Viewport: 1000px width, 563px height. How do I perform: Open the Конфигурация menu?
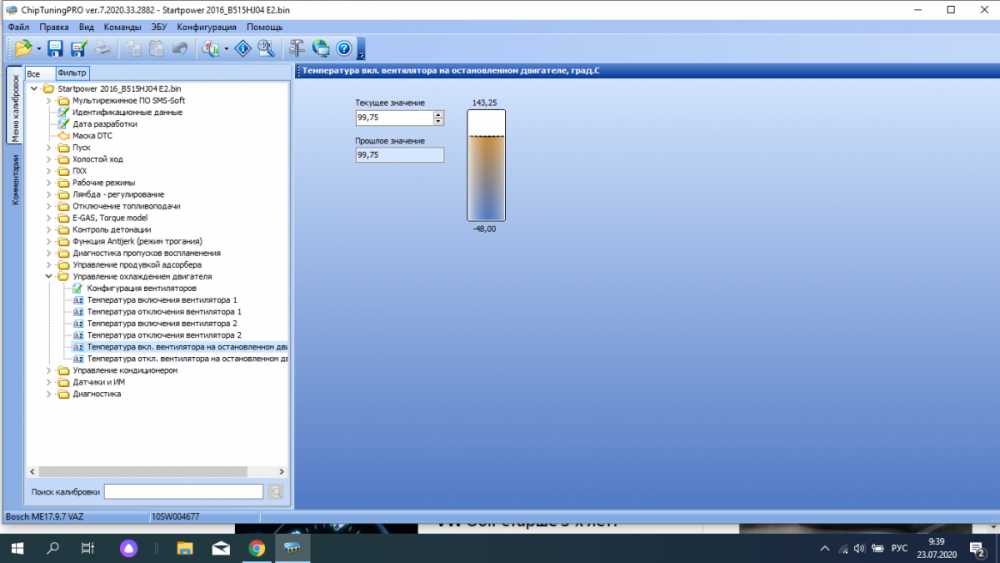pyautogui.click(x=207, y=27)
